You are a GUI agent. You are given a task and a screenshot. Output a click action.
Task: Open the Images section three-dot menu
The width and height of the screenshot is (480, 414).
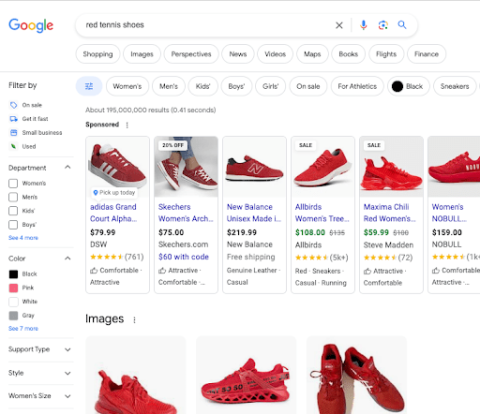click(134, 320)
